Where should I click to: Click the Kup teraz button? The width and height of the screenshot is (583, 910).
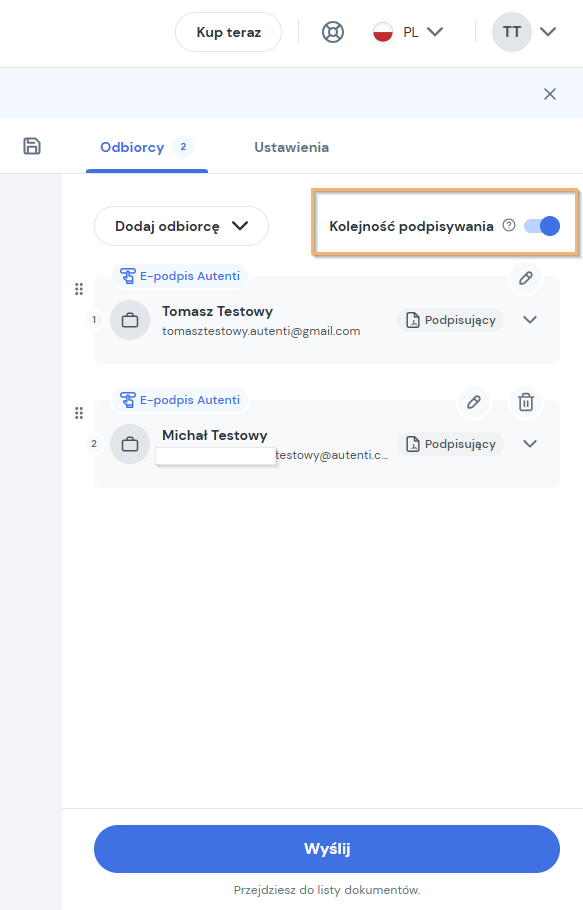click(229, 32)
